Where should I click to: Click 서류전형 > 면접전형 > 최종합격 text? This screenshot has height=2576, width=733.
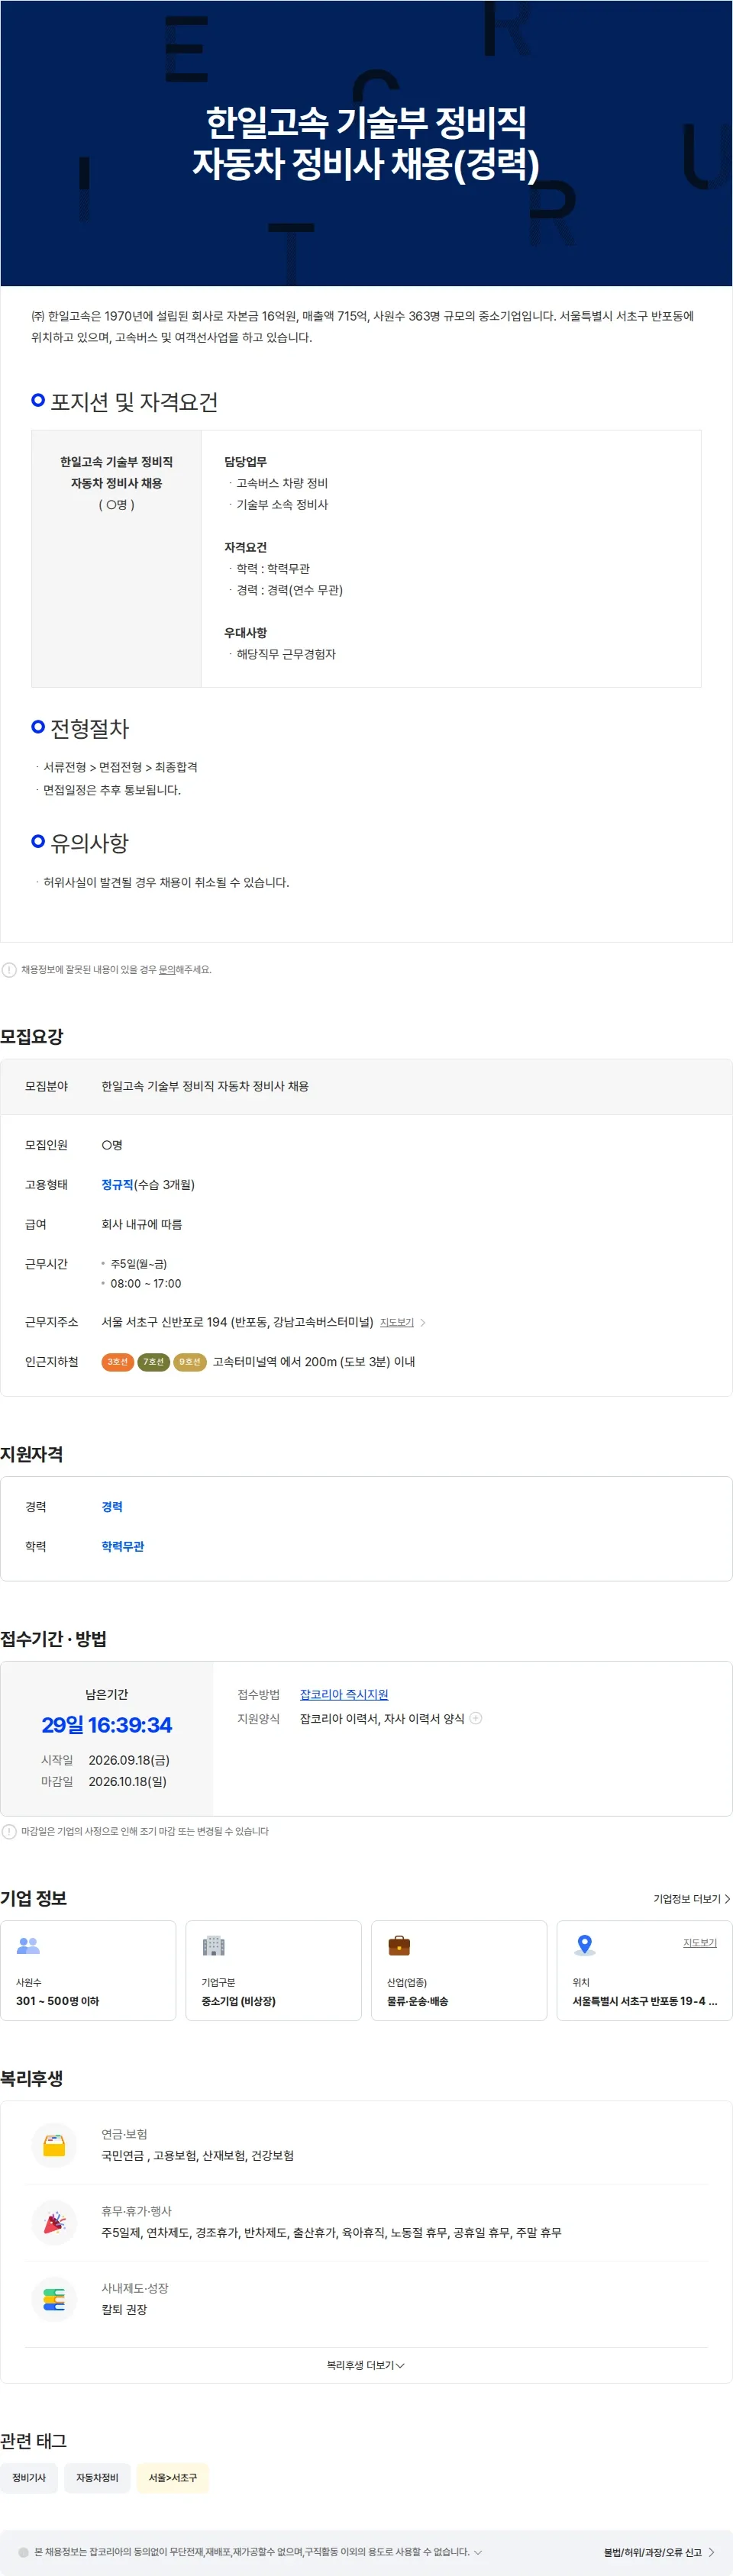pyautogui.click(x=120, y=767)
